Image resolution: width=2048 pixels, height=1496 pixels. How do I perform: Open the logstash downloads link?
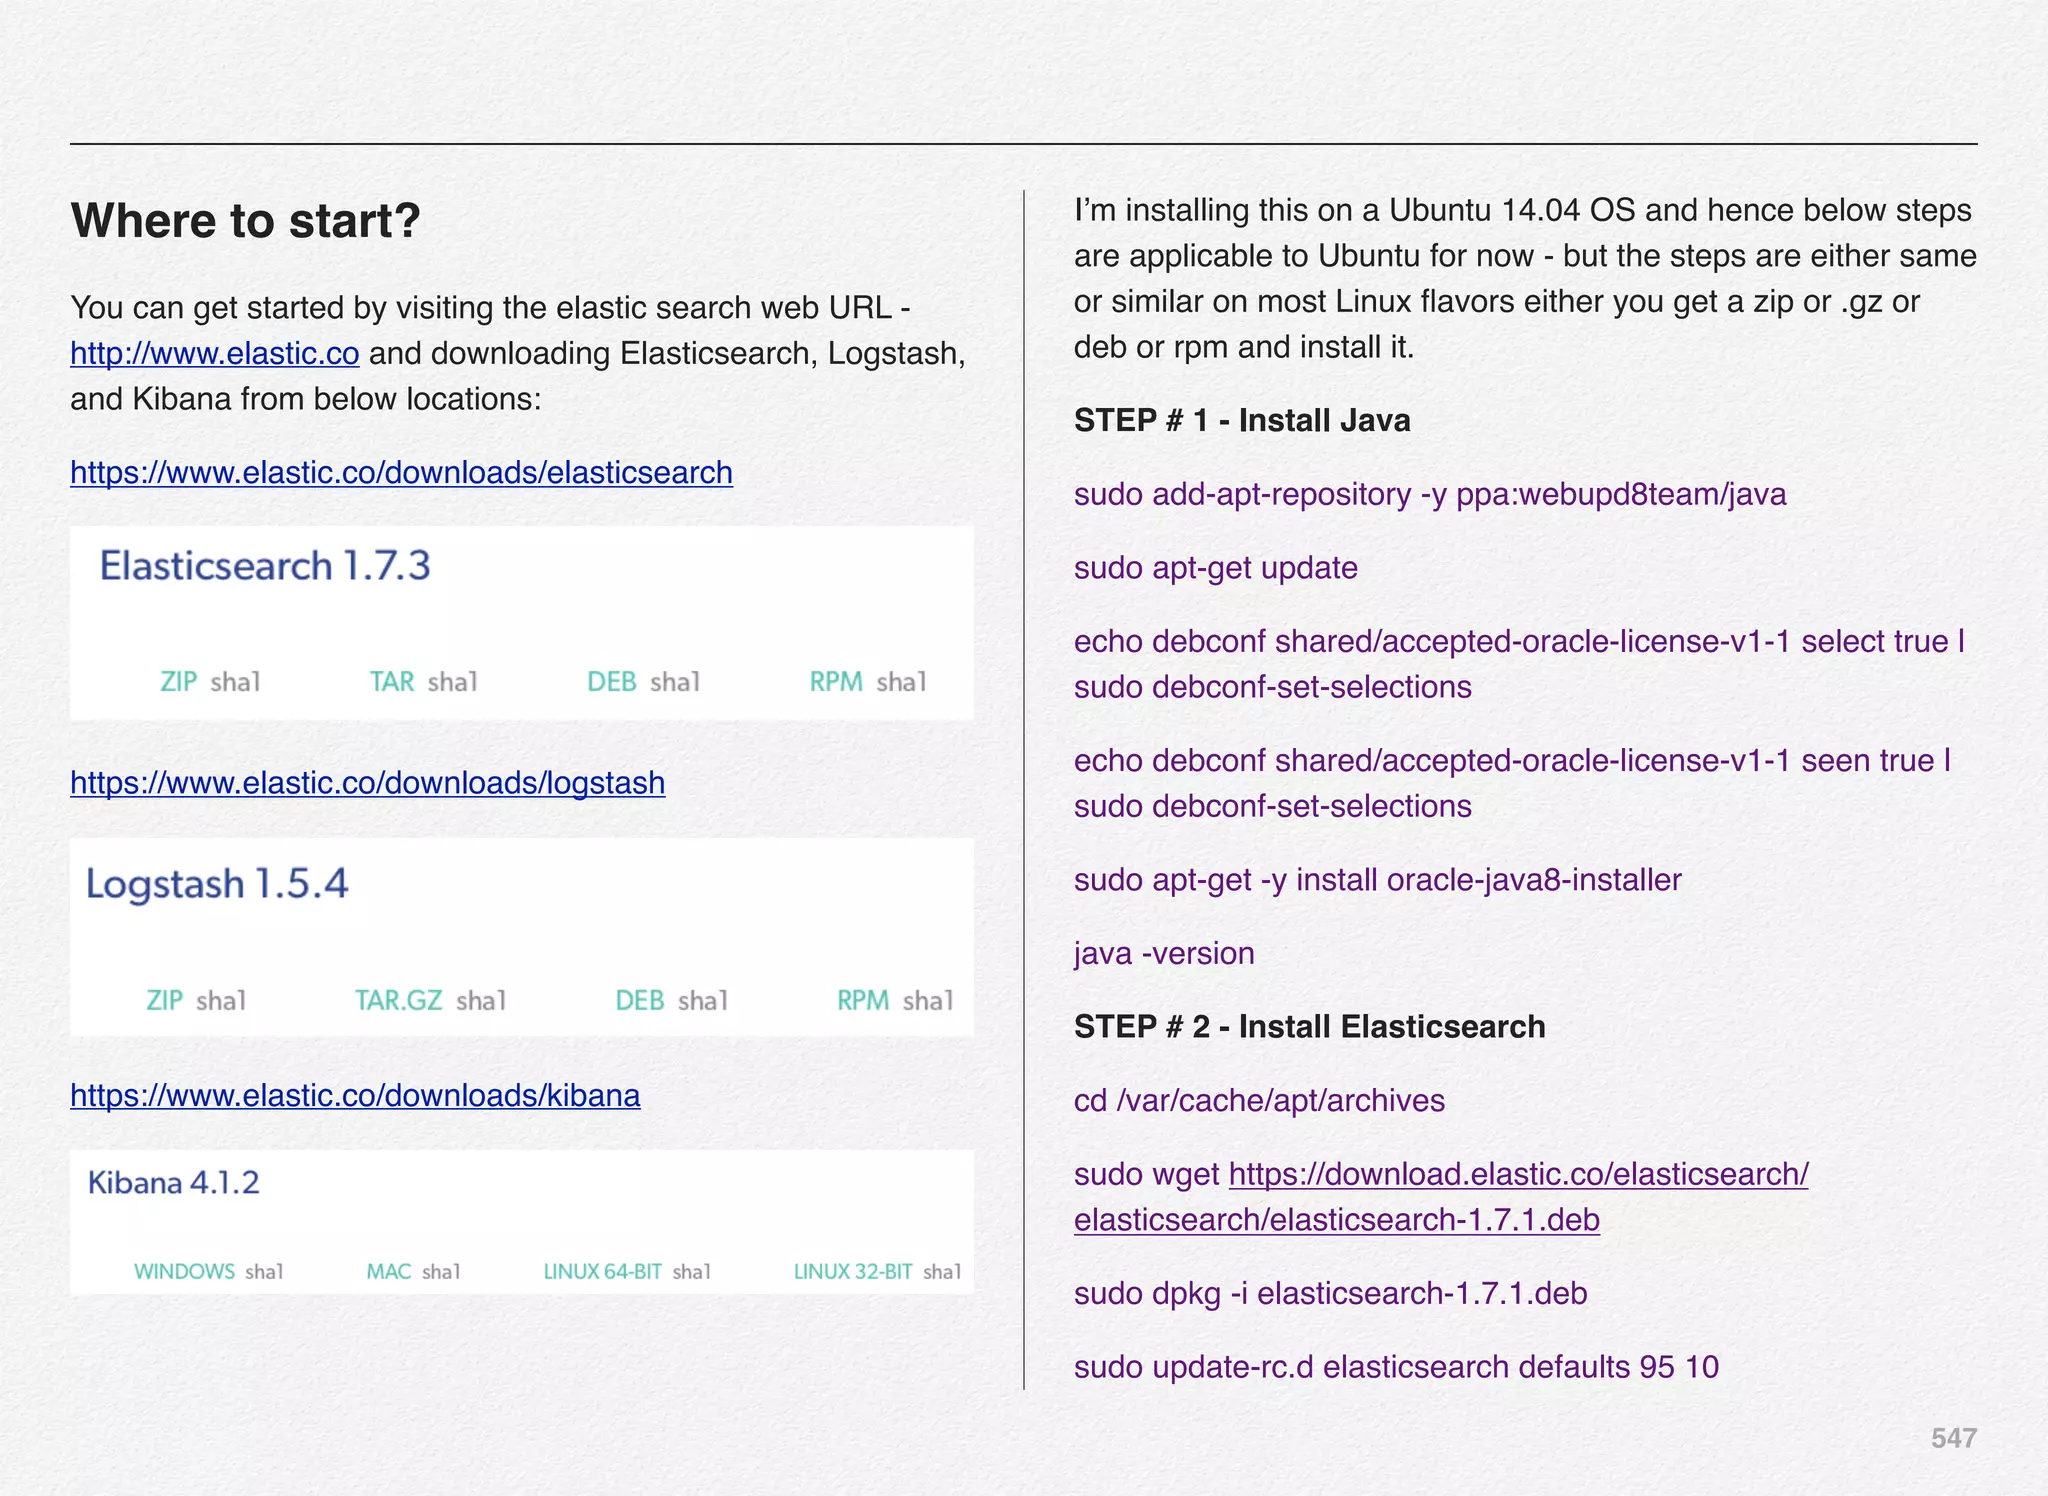coord(367,783)
